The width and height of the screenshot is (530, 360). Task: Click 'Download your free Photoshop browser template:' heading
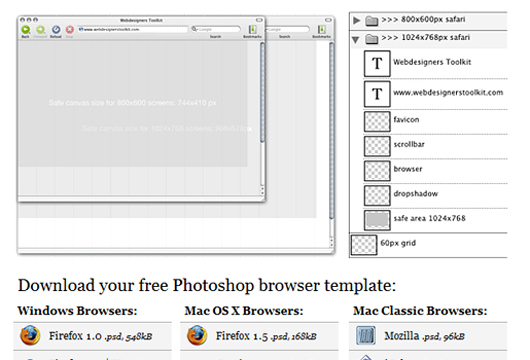207,286
